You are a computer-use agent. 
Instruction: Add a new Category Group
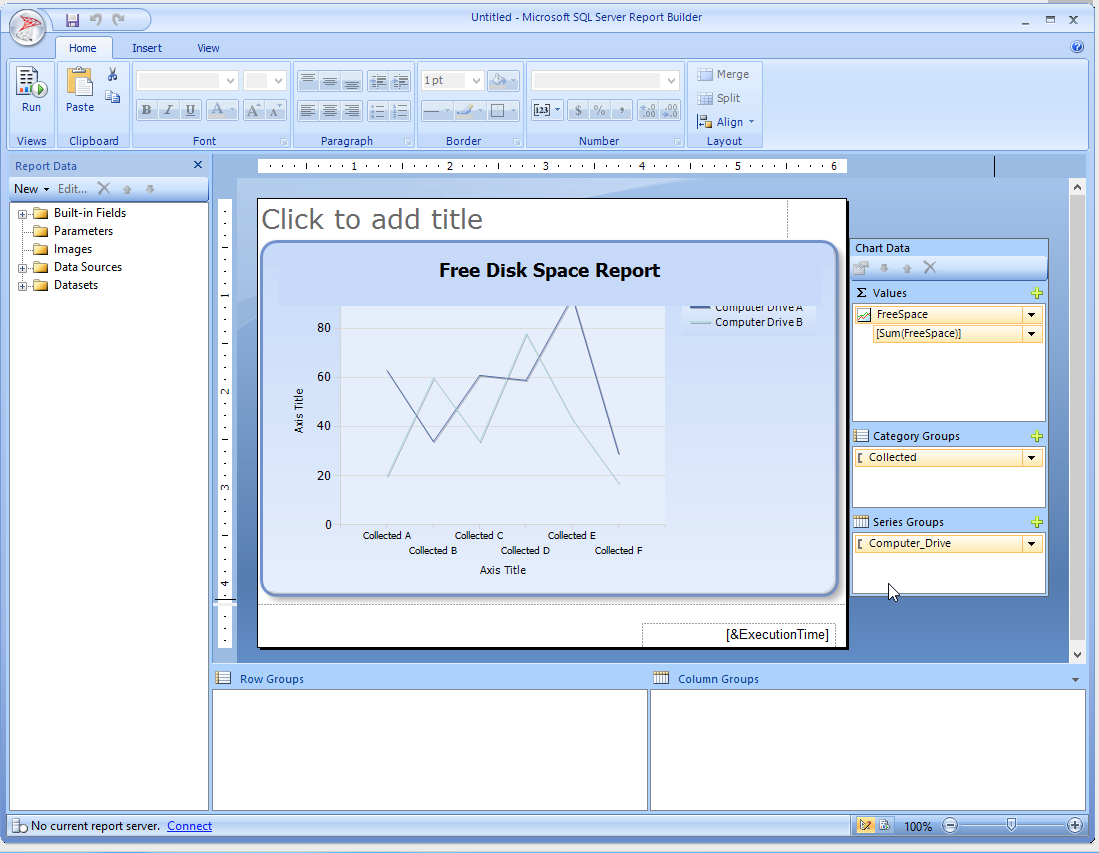click(x=1037, y=436)
